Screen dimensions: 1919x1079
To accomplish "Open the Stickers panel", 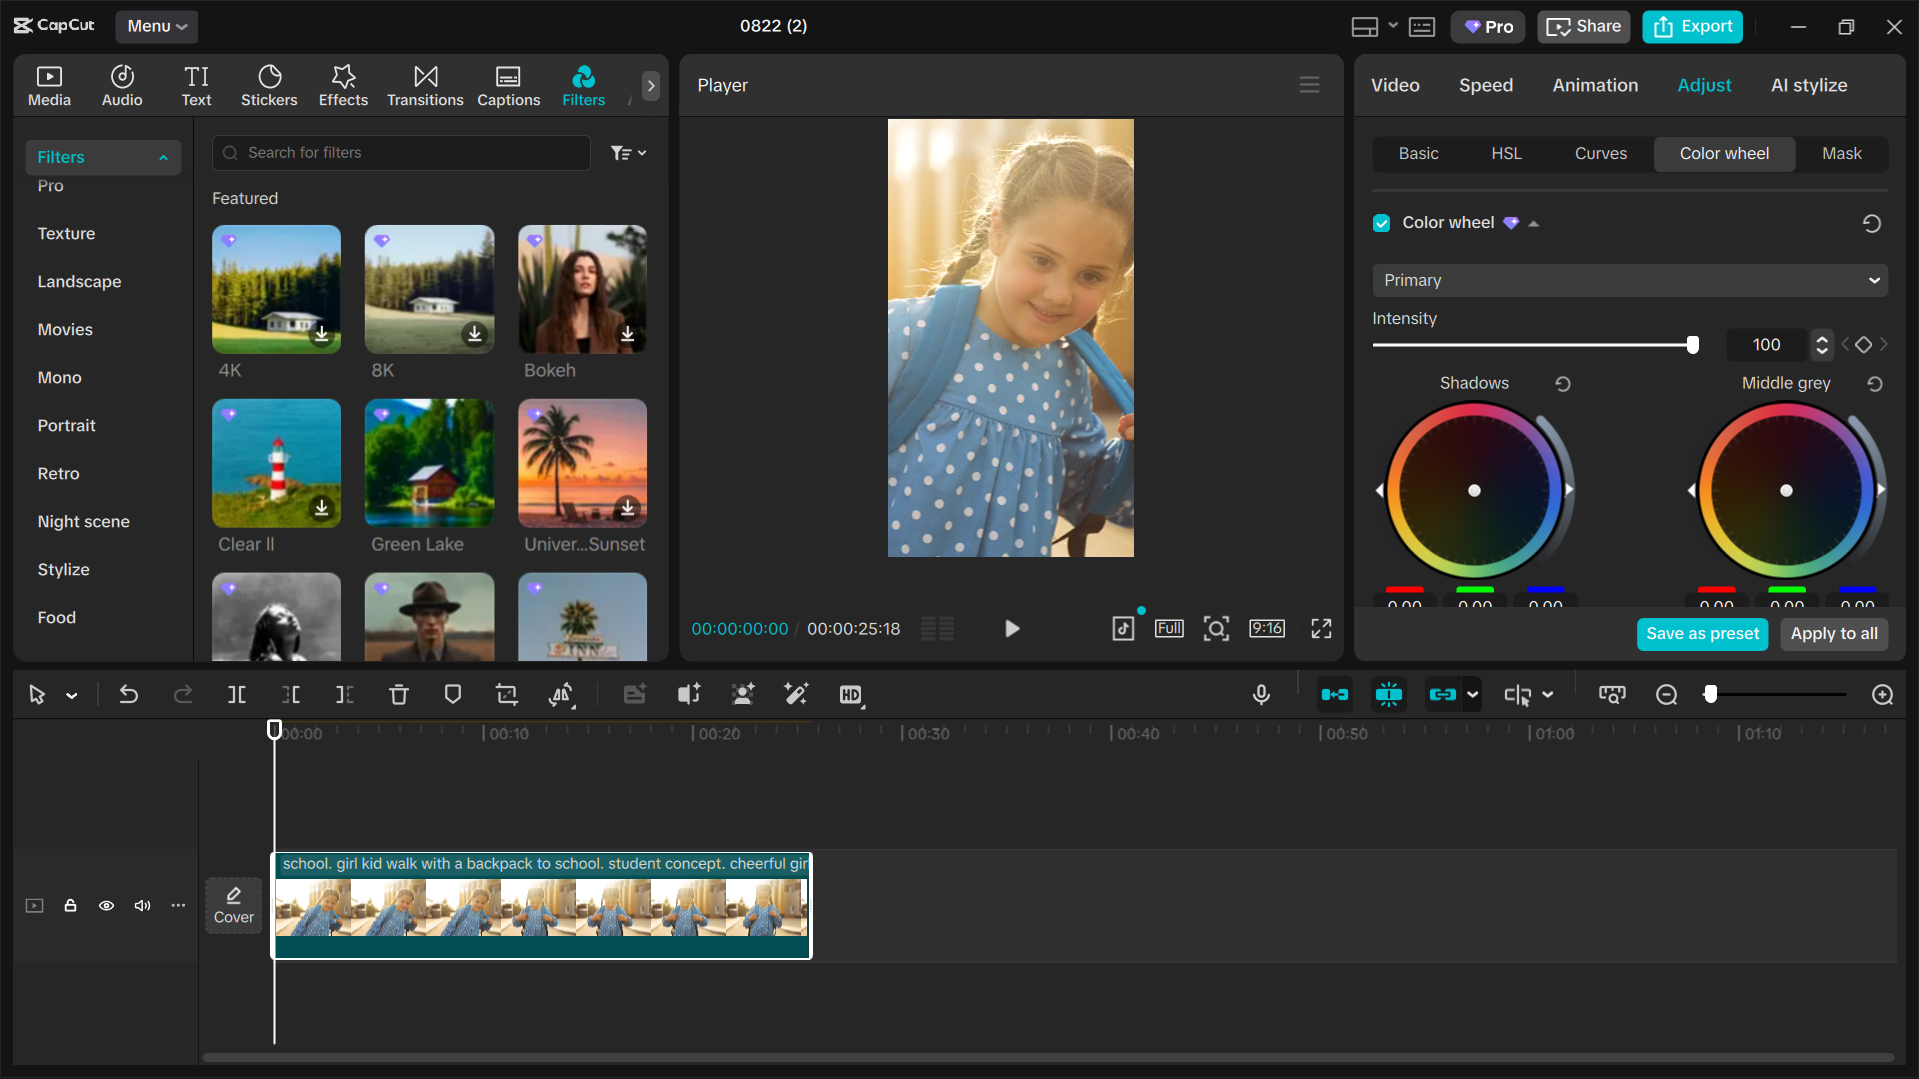I will pyautogui.click(x=268, y=85).
